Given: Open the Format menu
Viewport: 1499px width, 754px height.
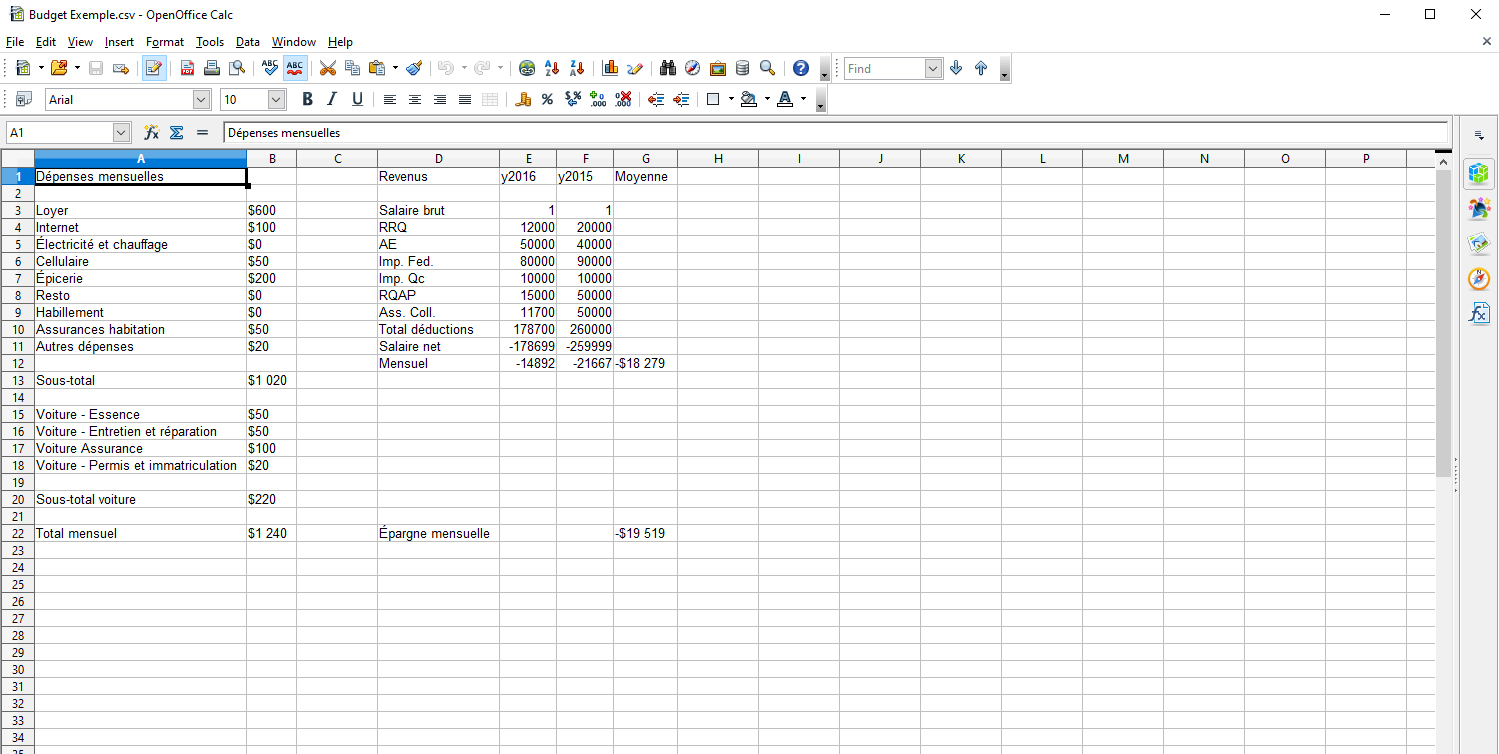Looking at the screenshot, I should click(x=165, y=42).
